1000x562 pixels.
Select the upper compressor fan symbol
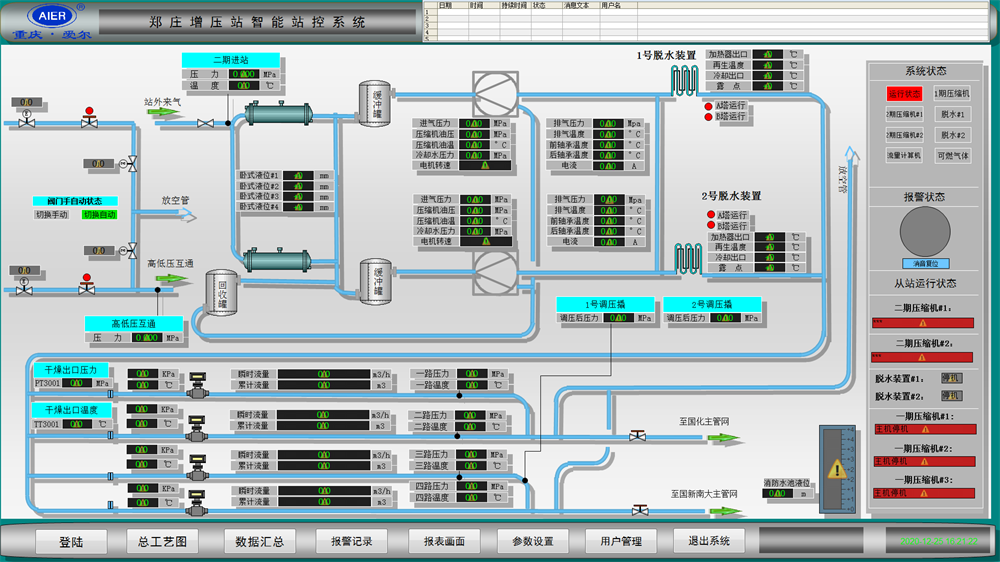coord(495,94)
